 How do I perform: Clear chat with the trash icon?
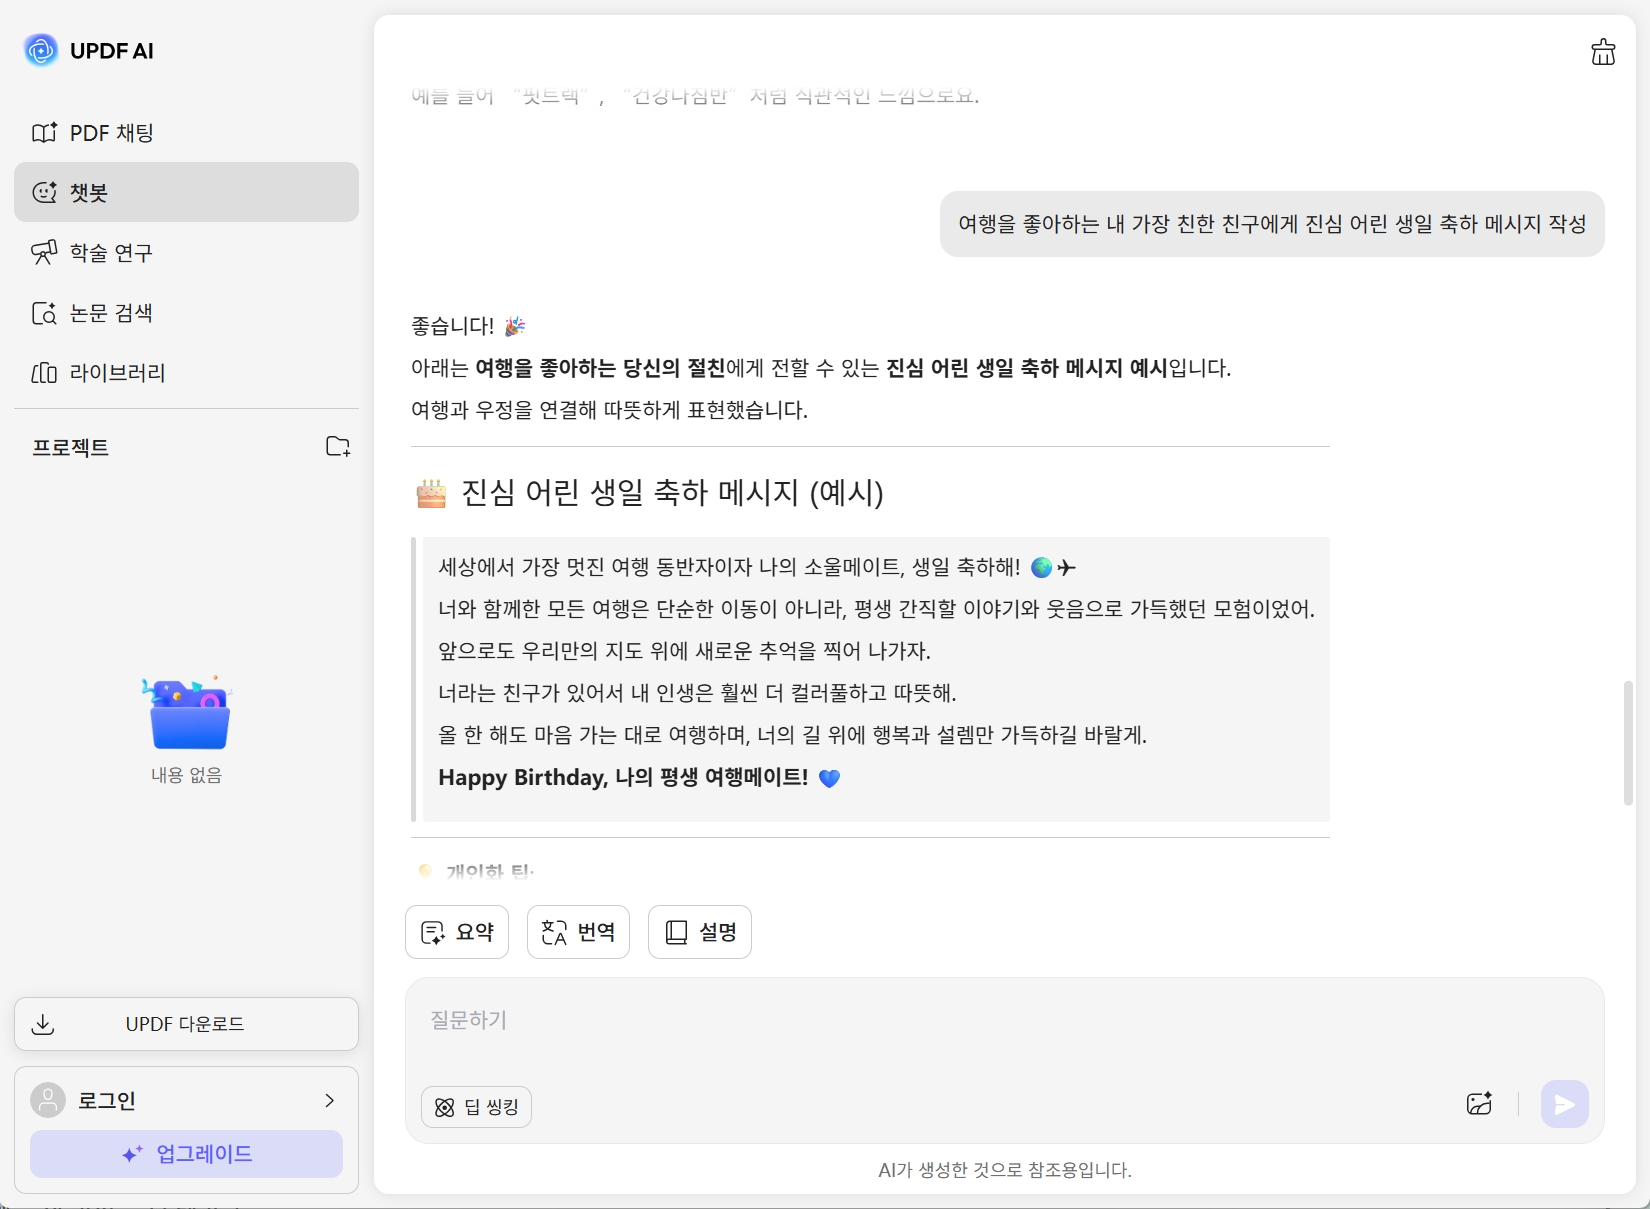(x=1603, y=52)
